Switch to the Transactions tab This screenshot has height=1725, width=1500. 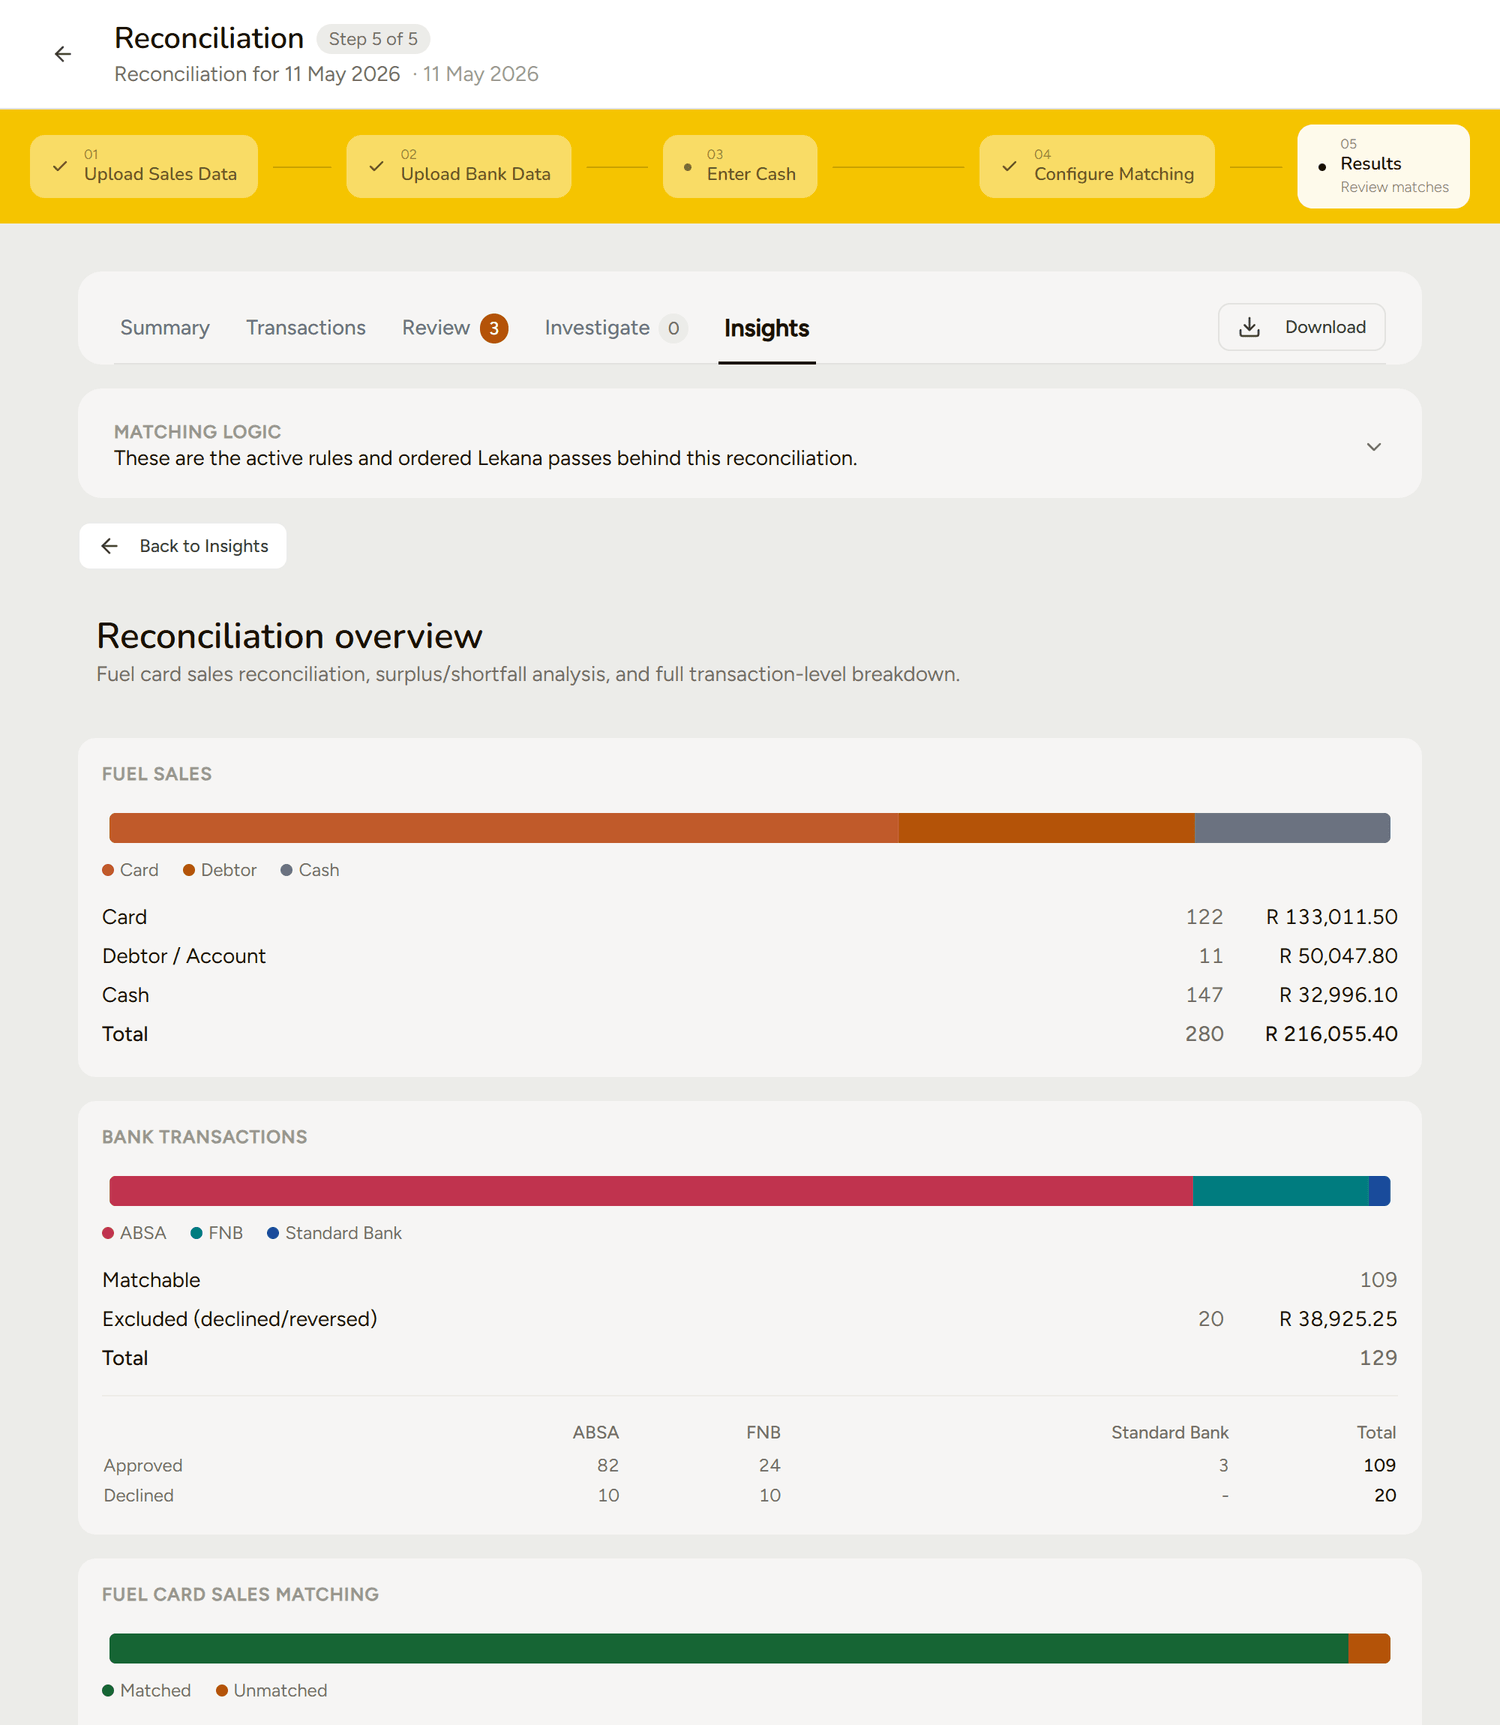click(x=306, y=328)
